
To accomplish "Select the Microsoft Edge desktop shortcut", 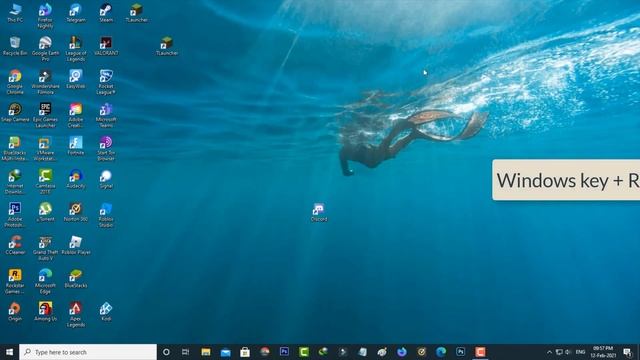I will click(x=45, y=281).
